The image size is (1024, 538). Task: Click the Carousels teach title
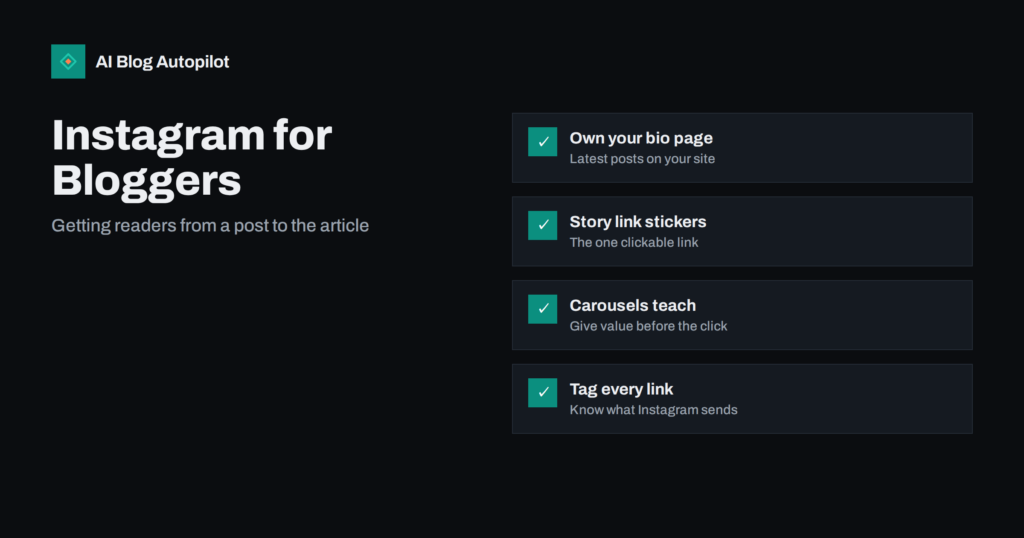632,306
